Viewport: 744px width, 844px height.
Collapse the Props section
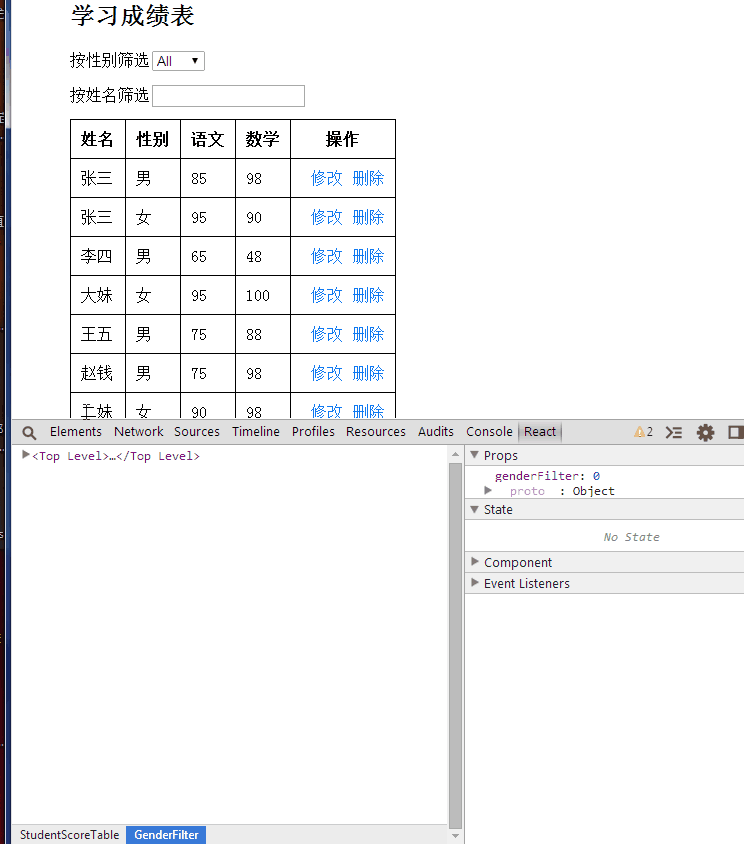475,456
